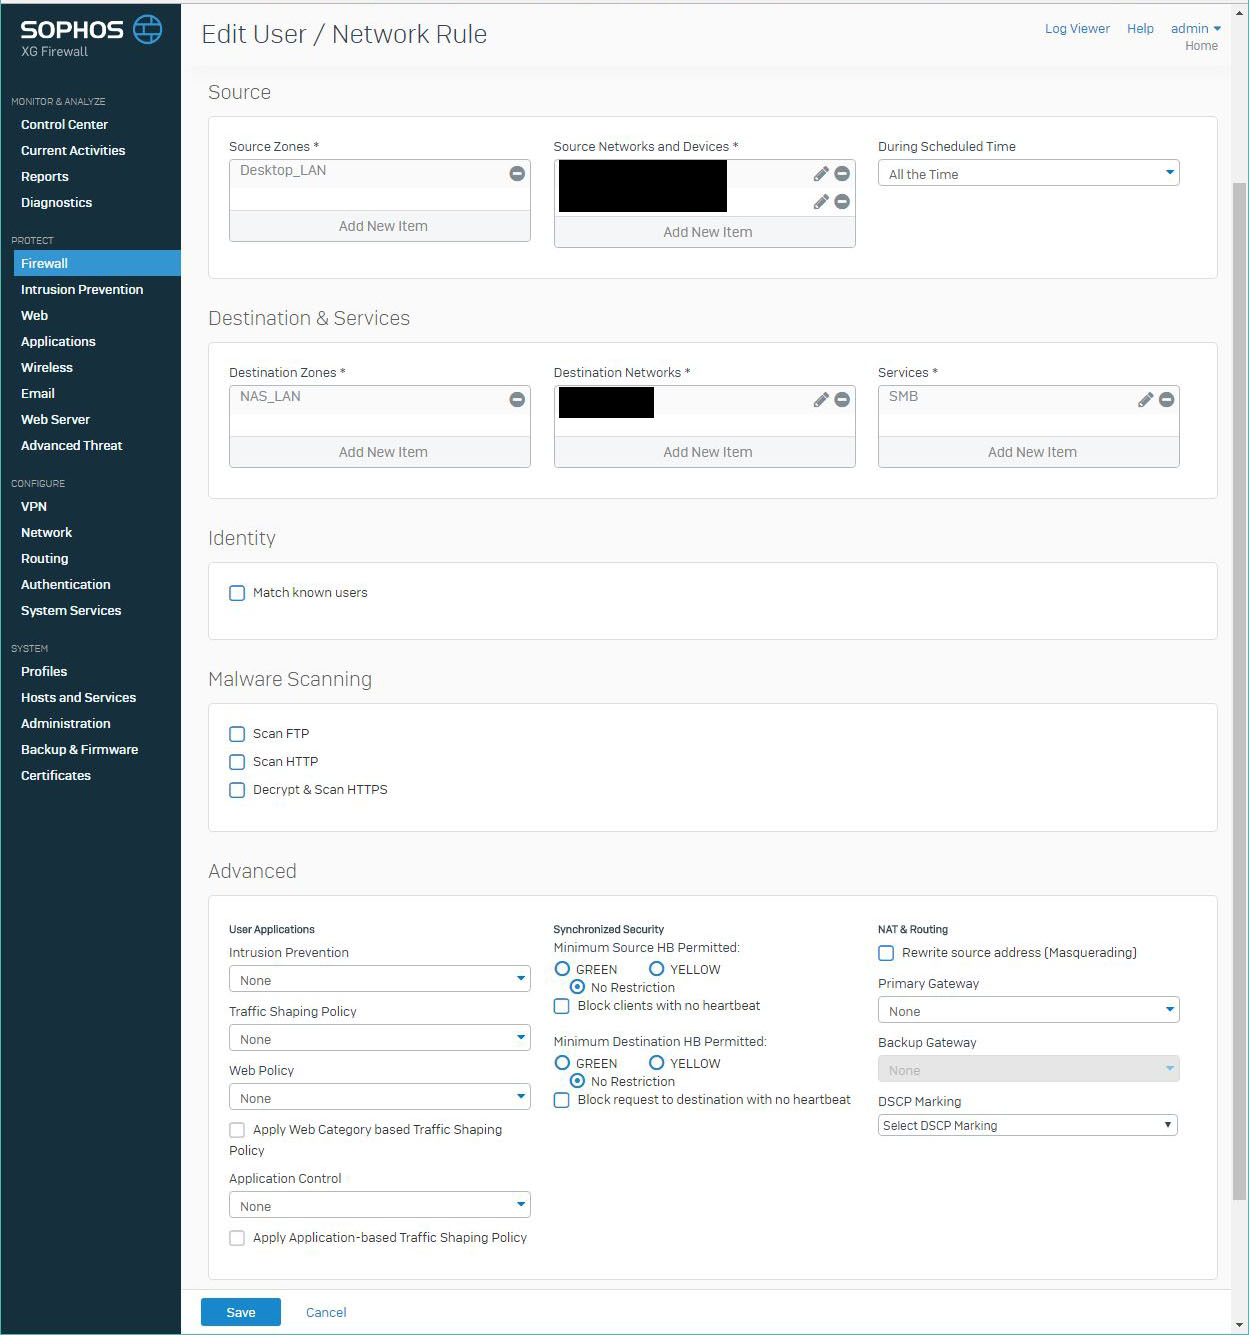Open the Log Viewer link
This screenshot has height=1335, width=1249.
click(1077, 29)
